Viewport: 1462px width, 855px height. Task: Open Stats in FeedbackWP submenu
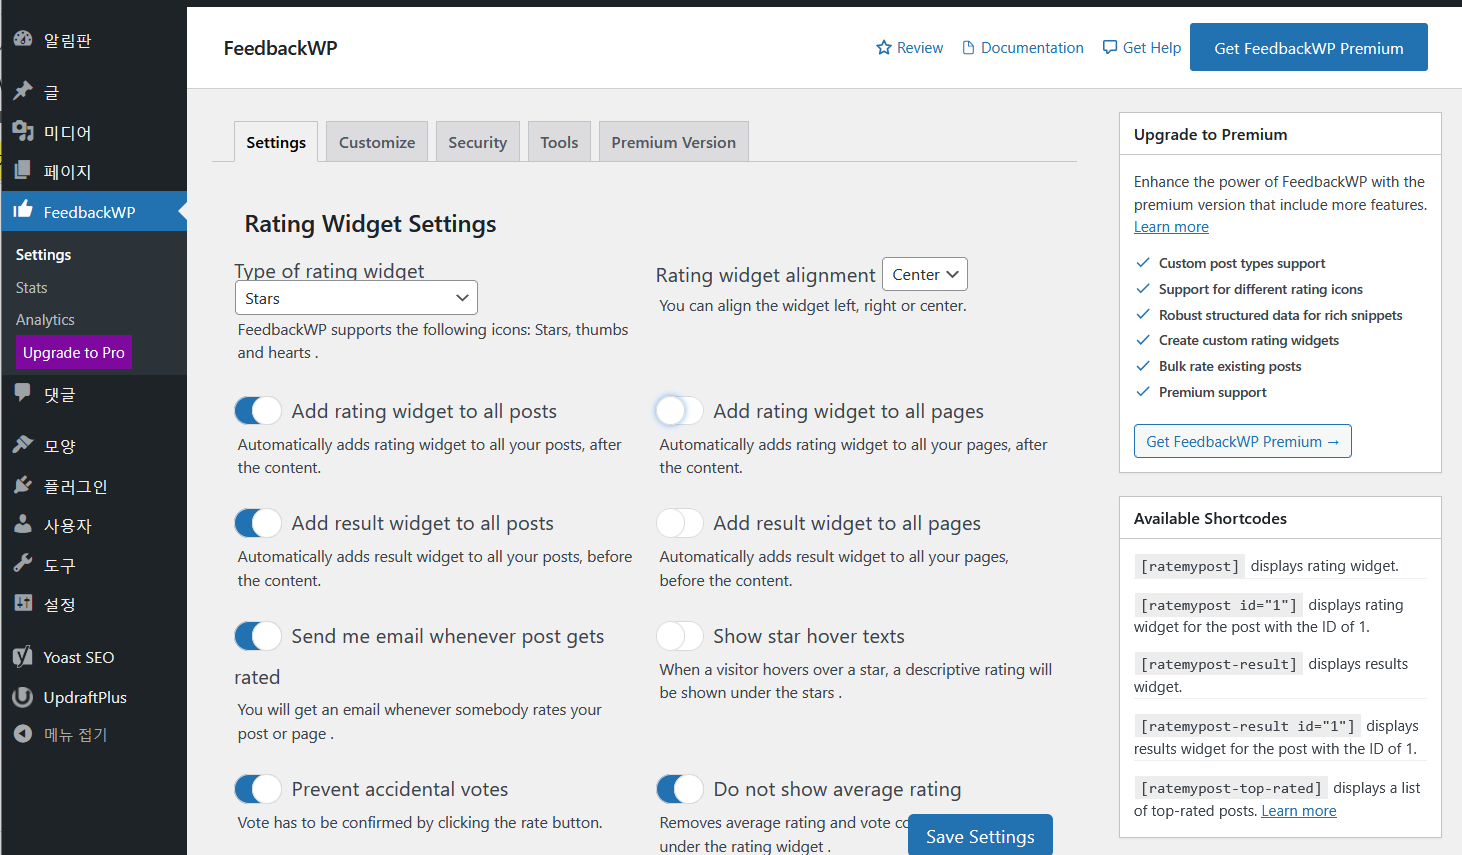[32, 287]
